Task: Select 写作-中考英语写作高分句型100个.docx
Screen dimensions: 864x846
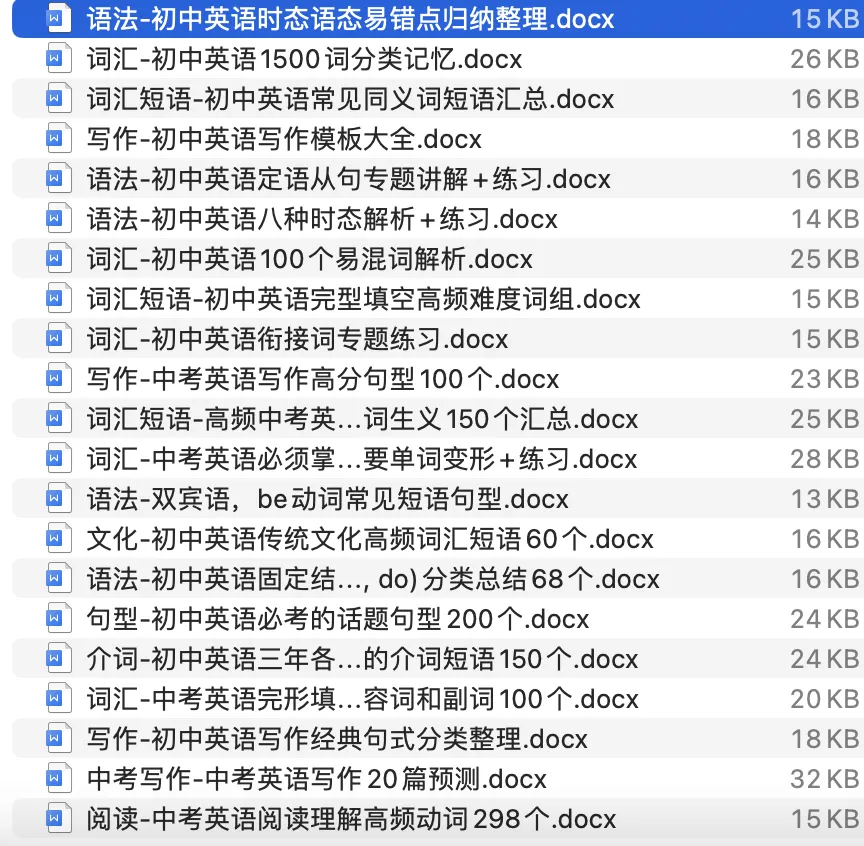Action: pos(322,379)
